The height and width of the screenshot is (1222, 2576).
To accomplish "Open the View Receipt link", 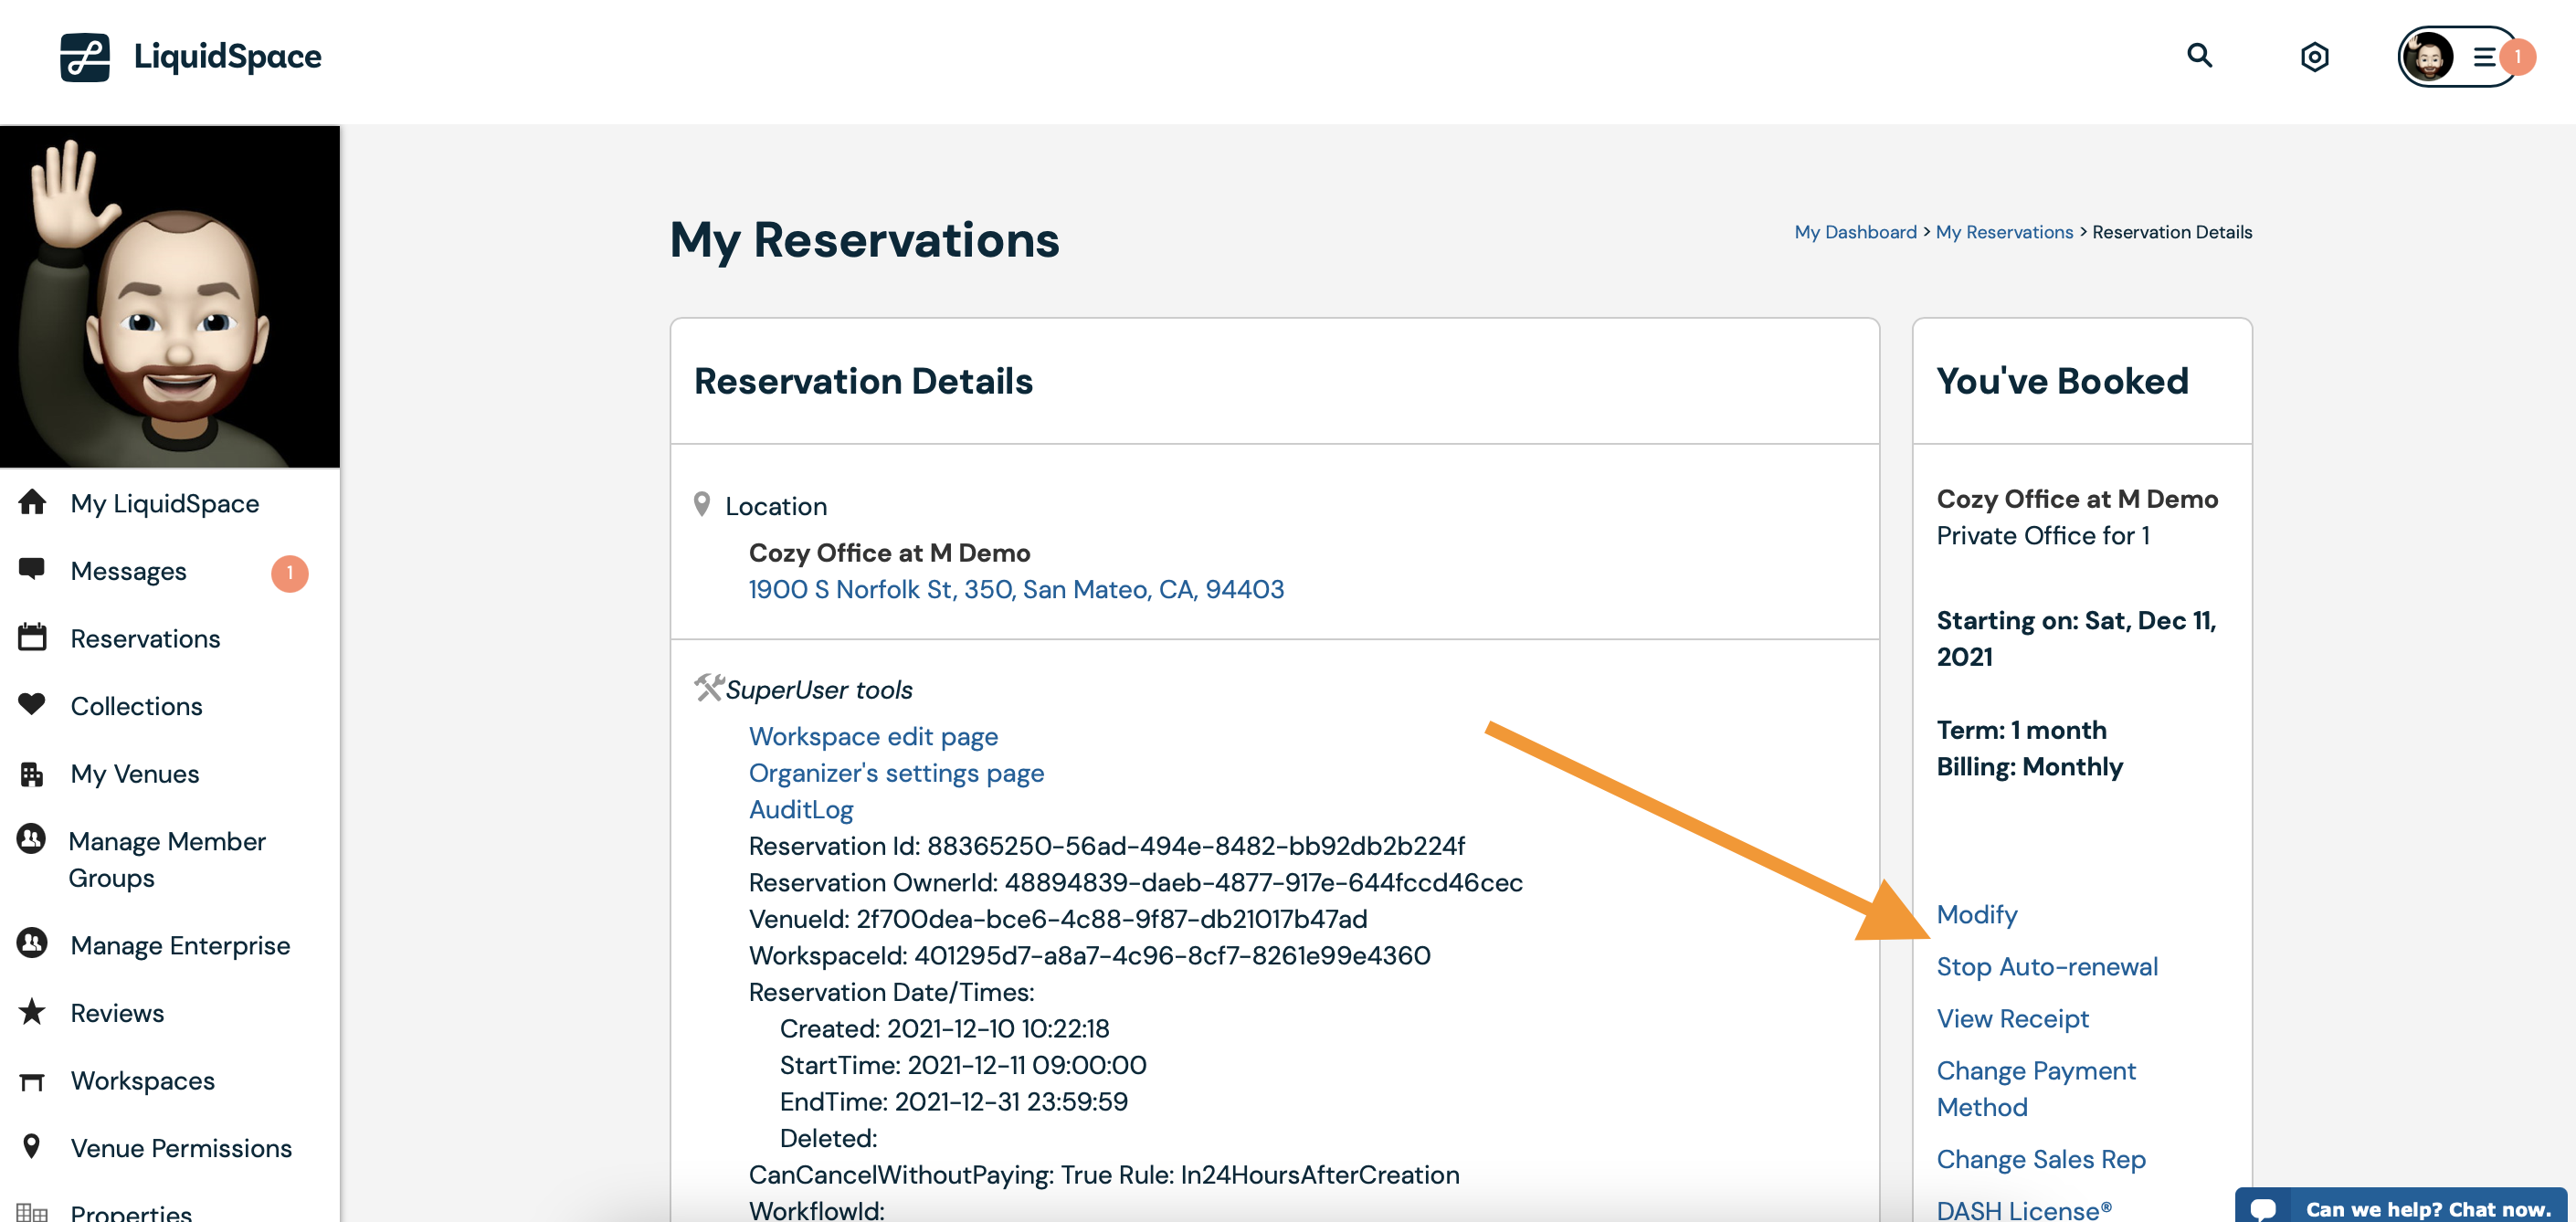I will 2013,1019.
